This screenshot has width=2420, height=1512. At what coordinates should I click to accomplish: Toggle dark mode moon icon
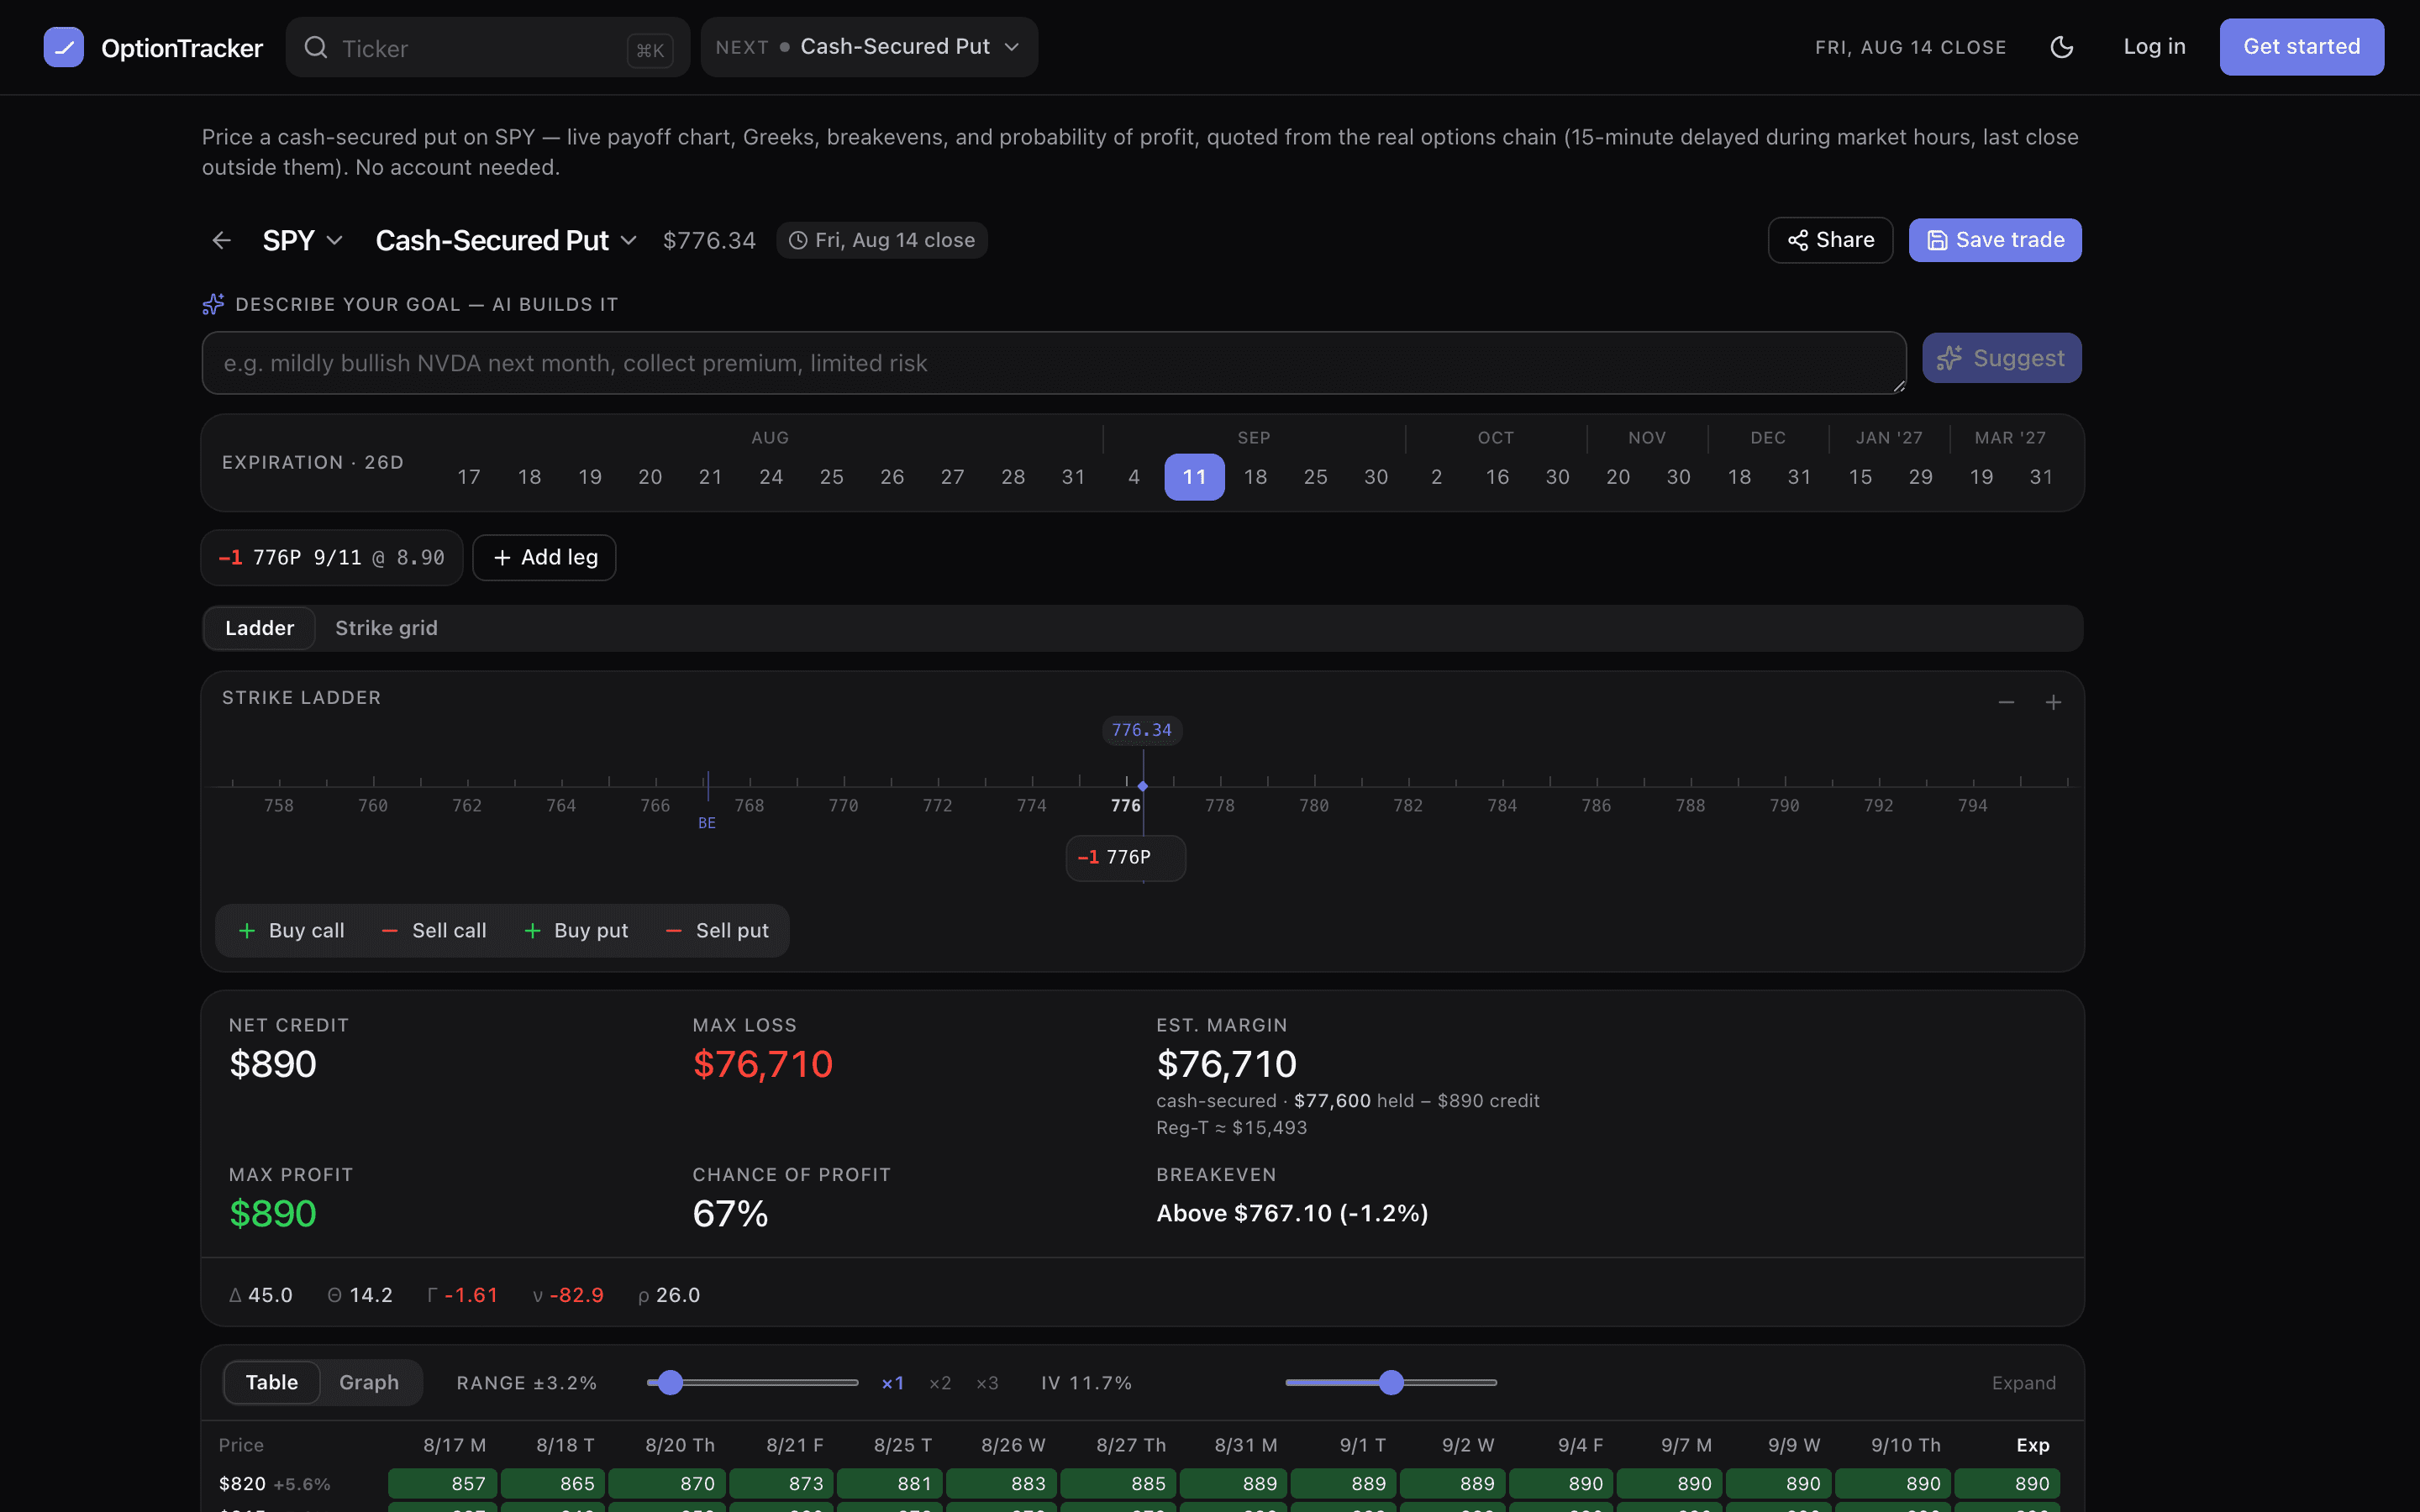[x=2061, y=47]
